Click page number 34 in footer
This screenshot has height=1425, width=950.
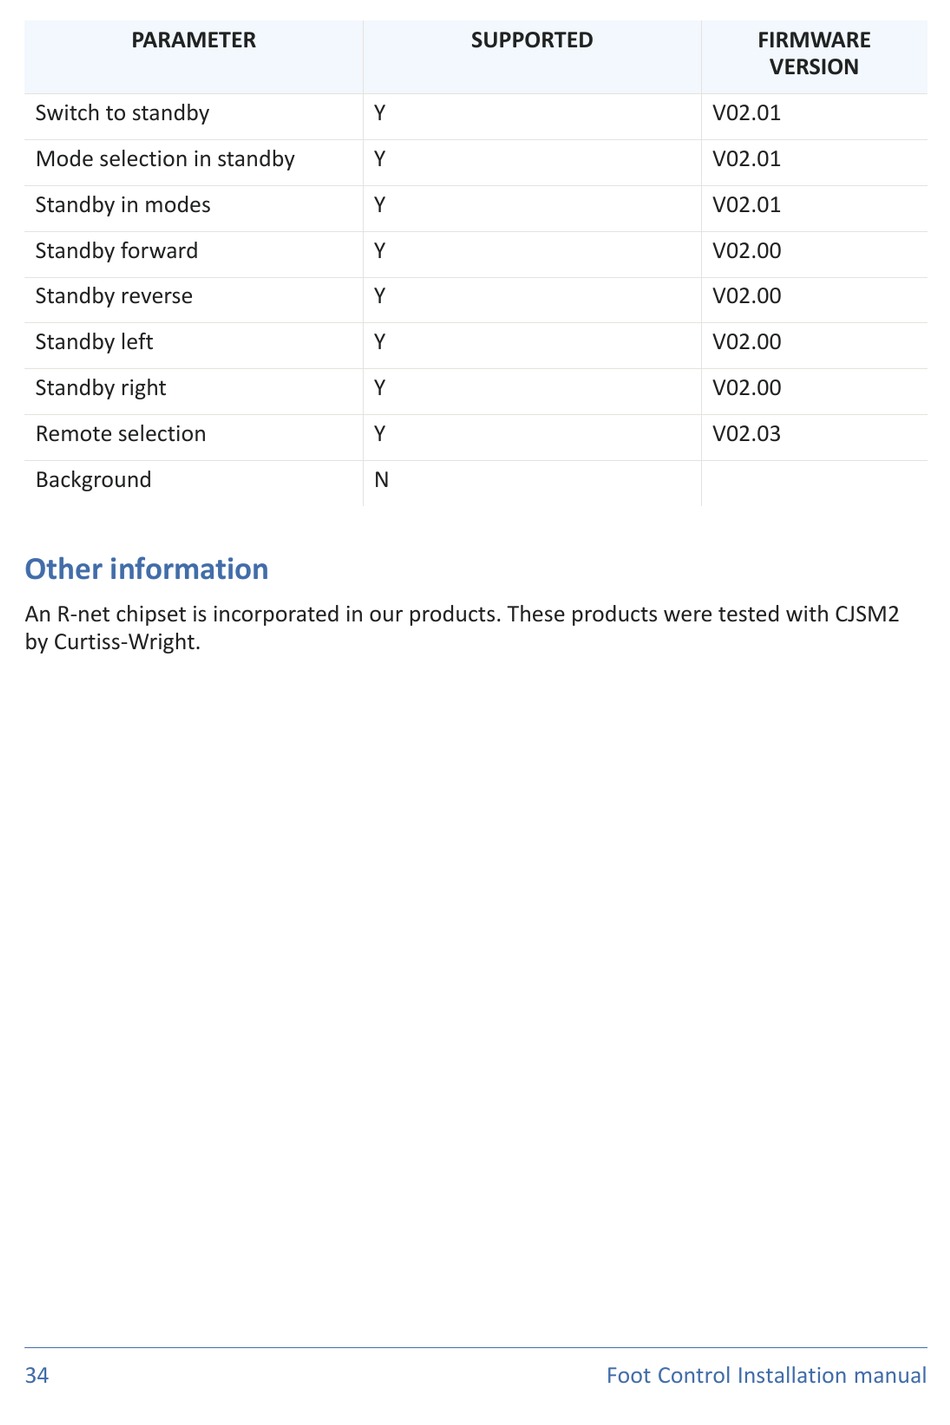tap(37, 1376)
